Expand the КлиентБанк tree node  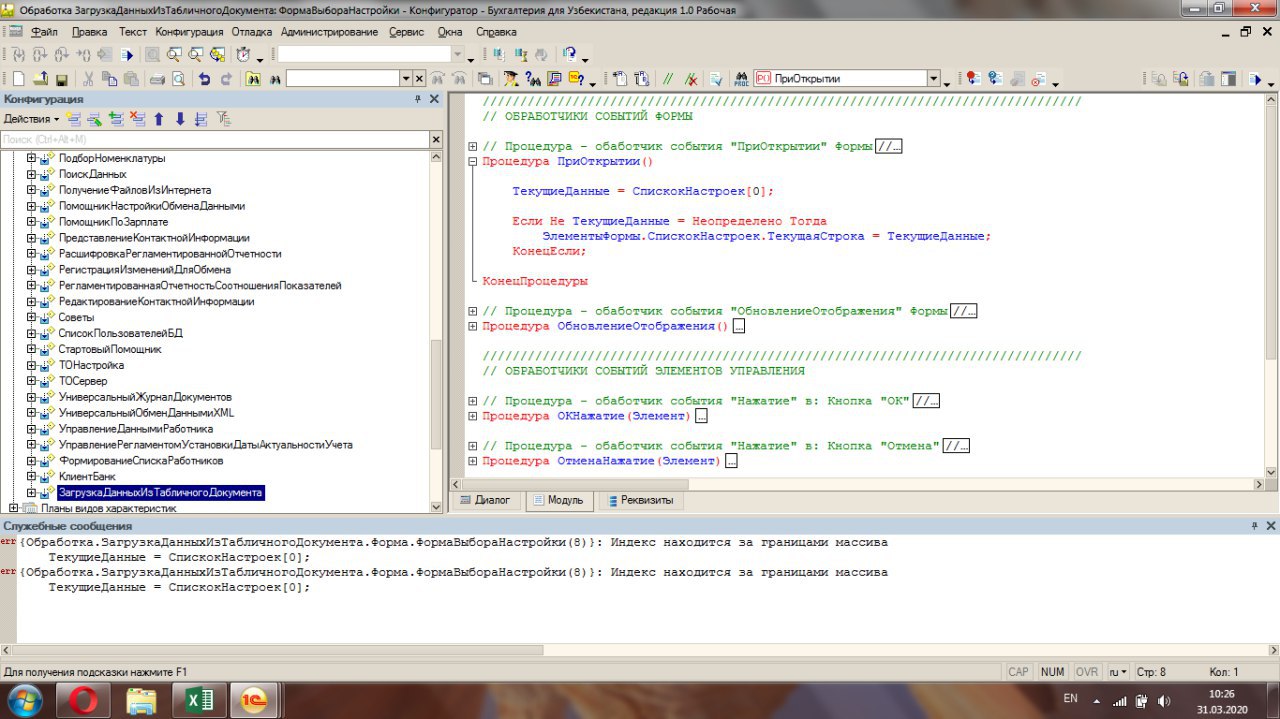(31, 477)
